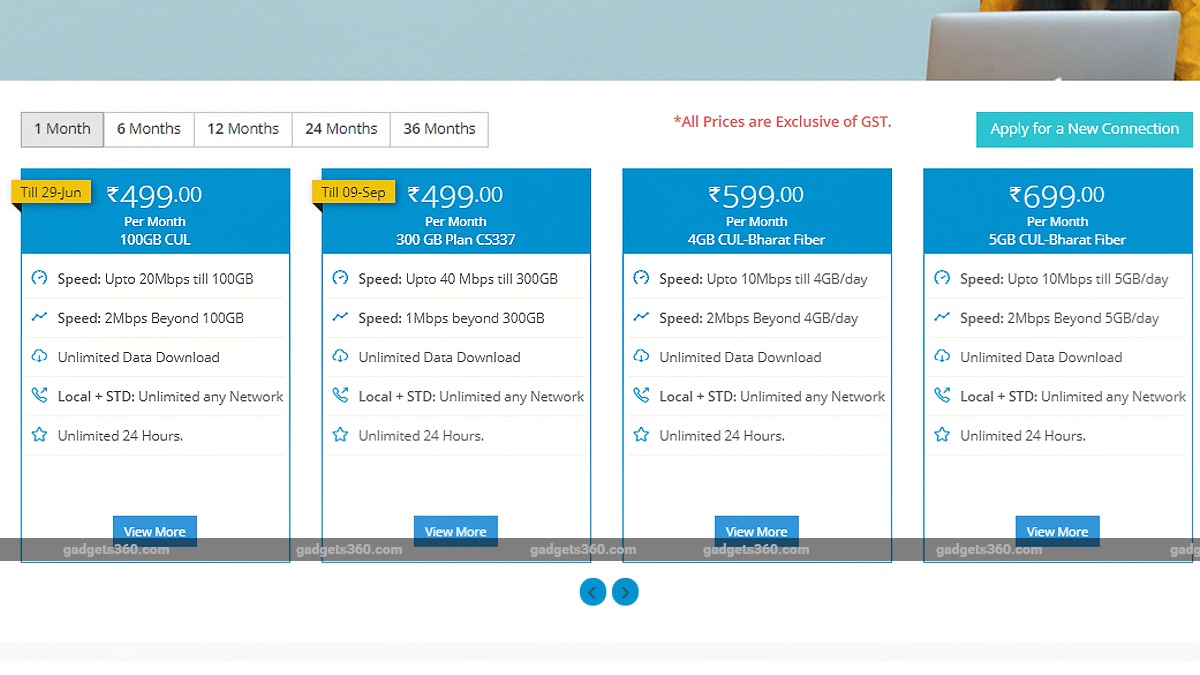Go to previous plans with left arrow
The width and height of the screenshot is (1200, 675).
coord(593,592)
